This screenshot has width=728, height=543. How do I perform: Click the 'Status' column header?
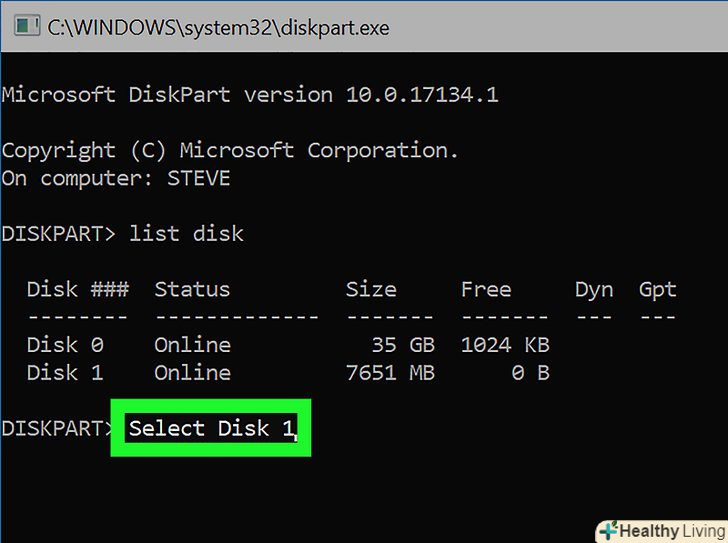click(x=192, y=289)
